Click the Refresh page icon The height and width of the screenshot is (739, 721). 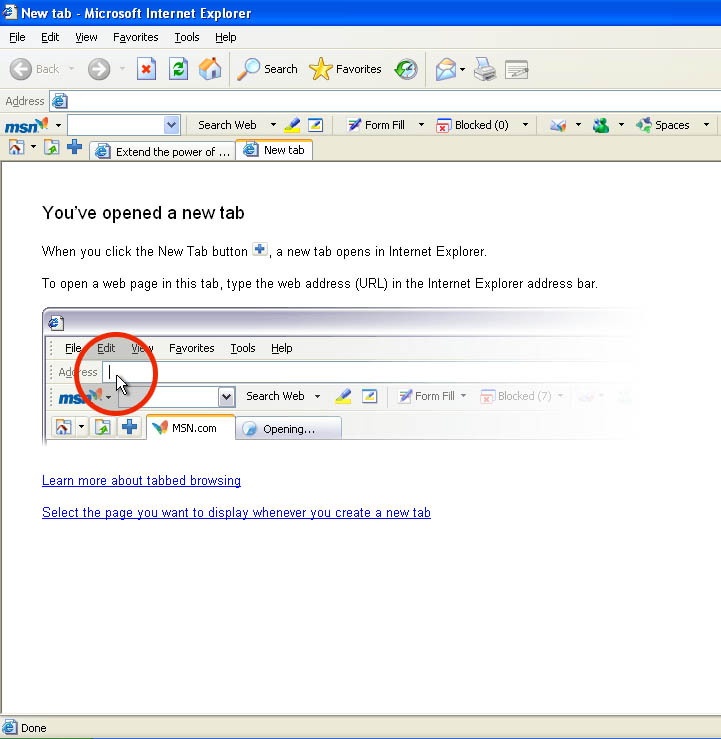(x=178, y=69)
